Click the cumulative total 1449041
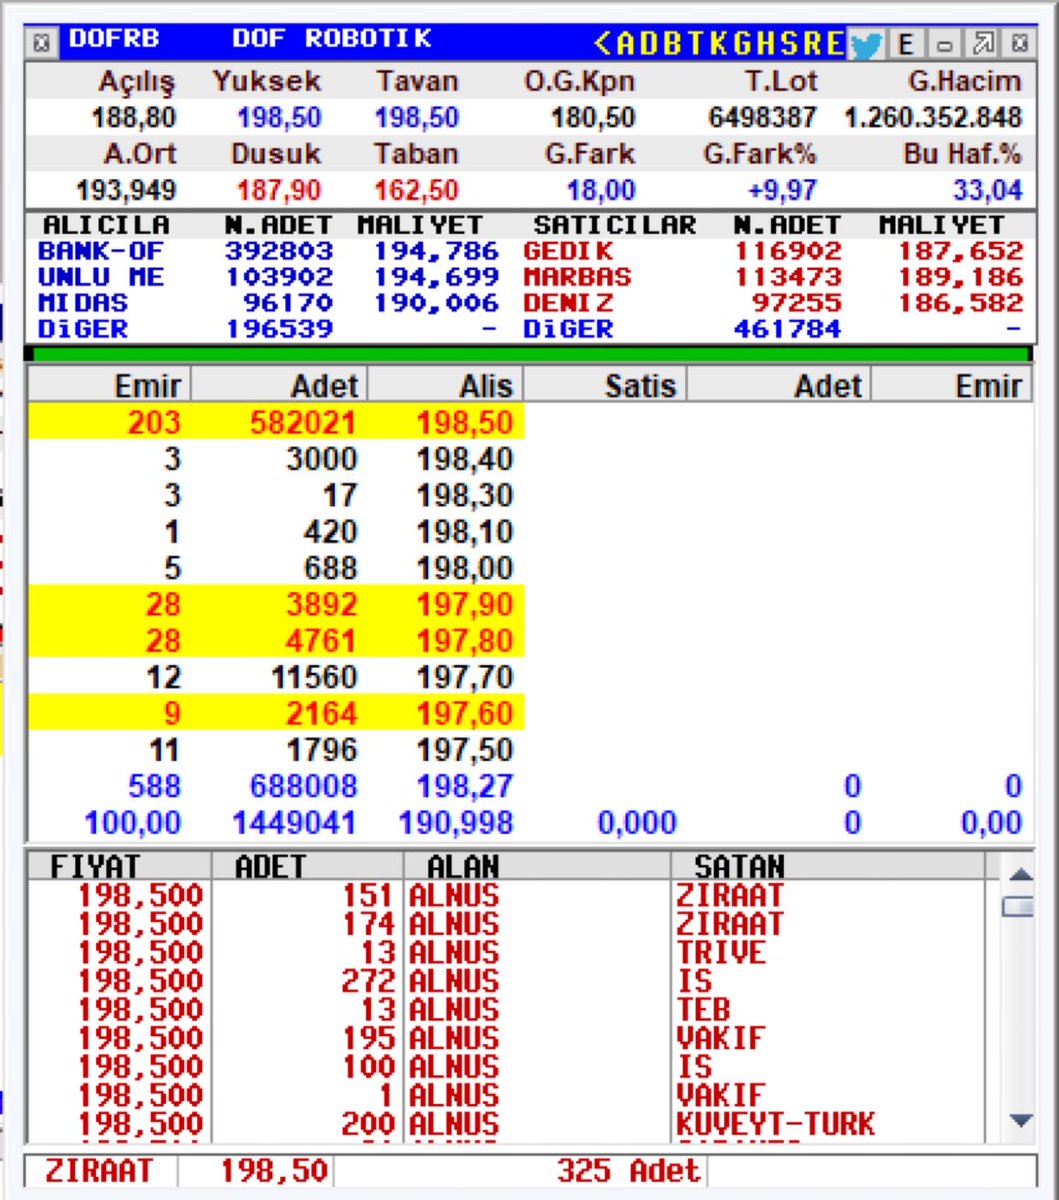This screenshot has width=1059, height=1200. [x=294, y=823]
